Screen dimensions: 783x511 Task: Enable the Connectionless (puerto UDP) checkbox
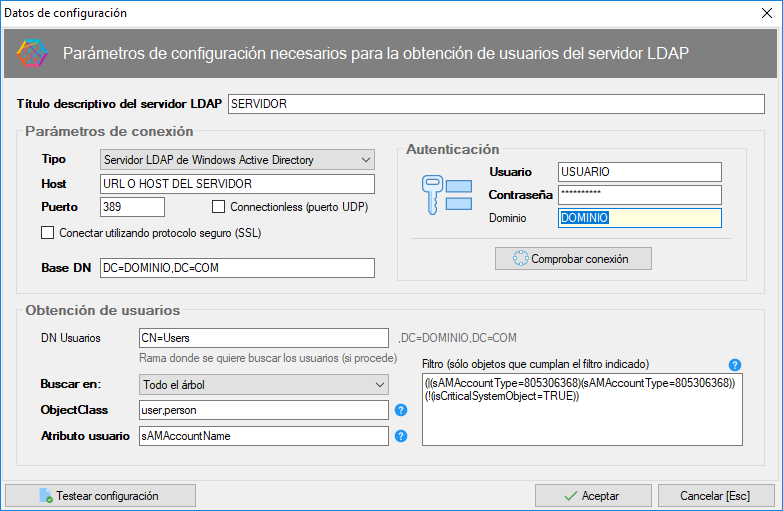point(219,207)
